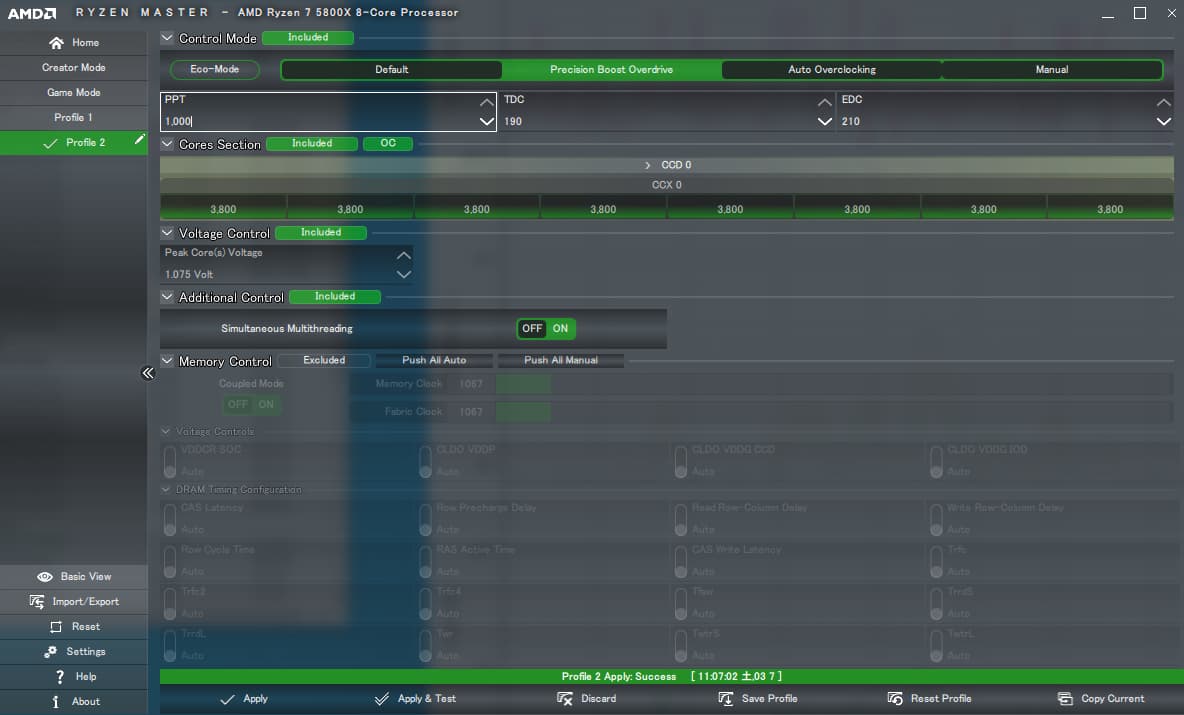Click Push All Auto
The image size is (1184, 715).
coord(434,360)
